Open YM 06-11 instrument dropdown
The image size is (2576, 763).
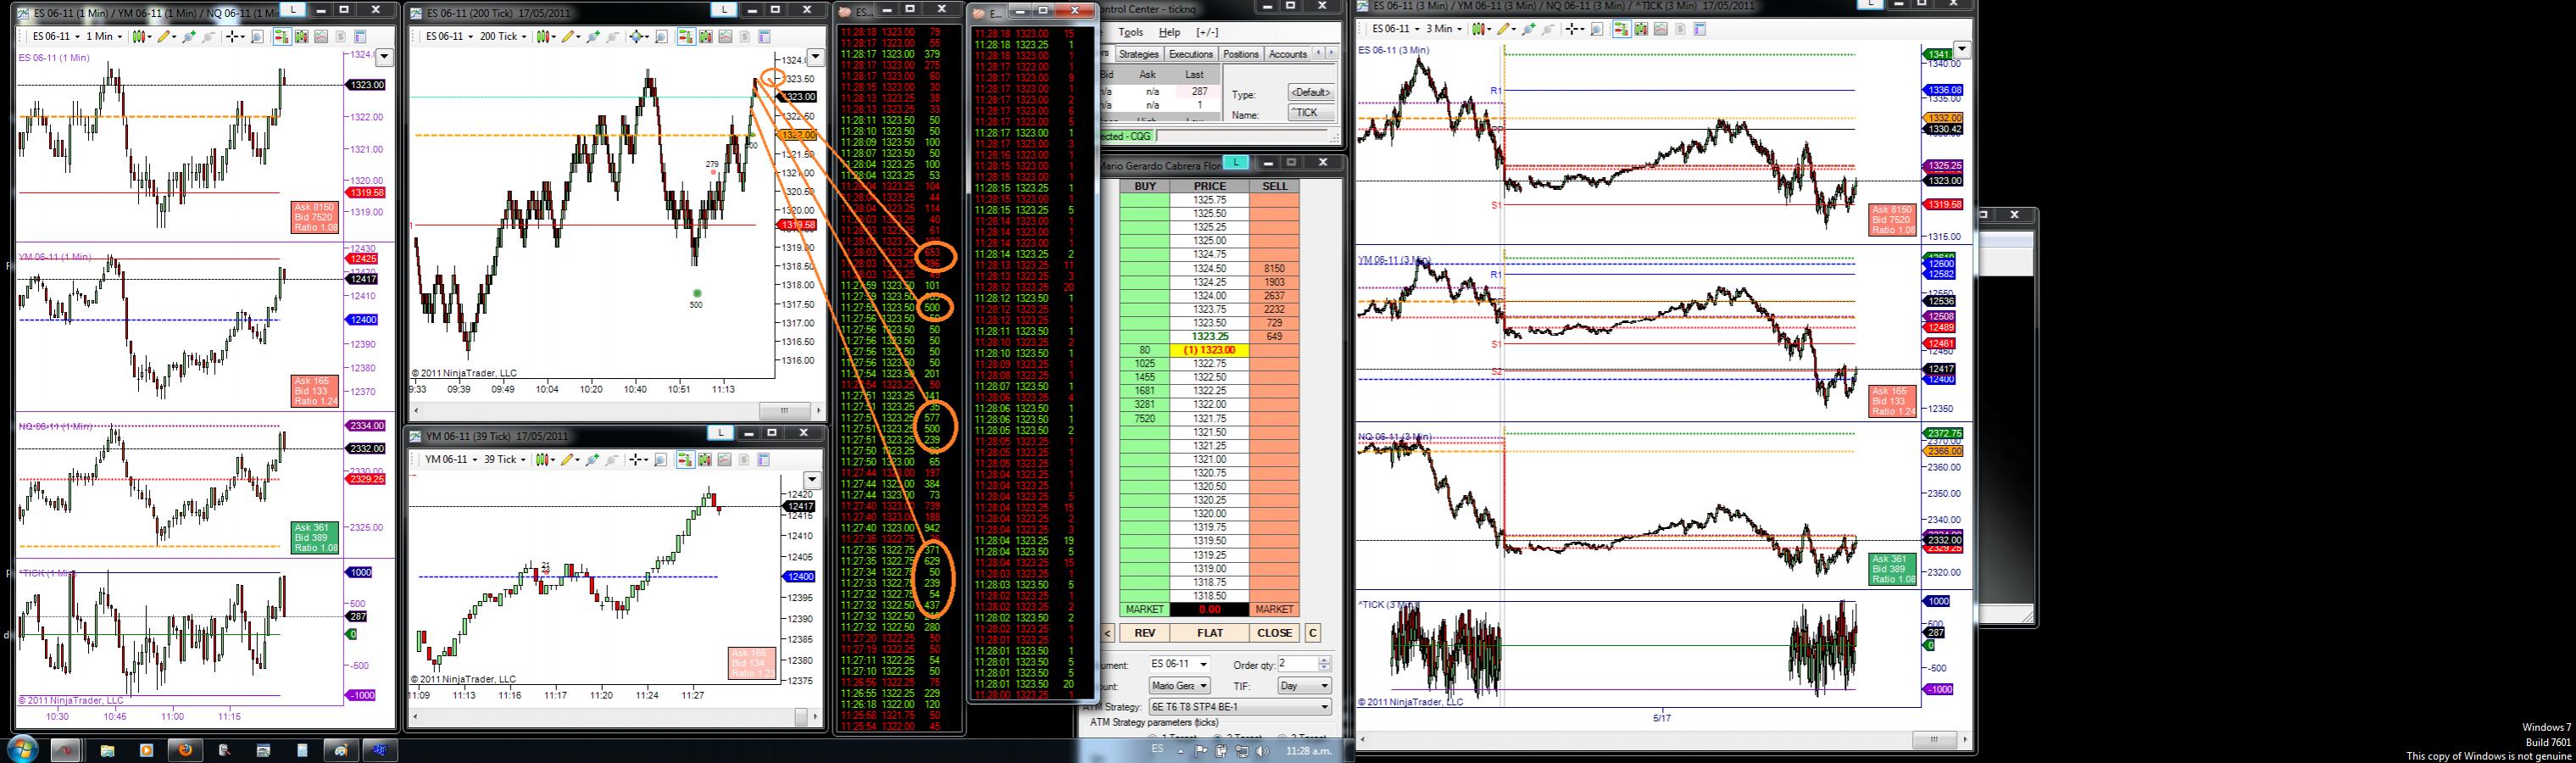click(x=452, y=460)
